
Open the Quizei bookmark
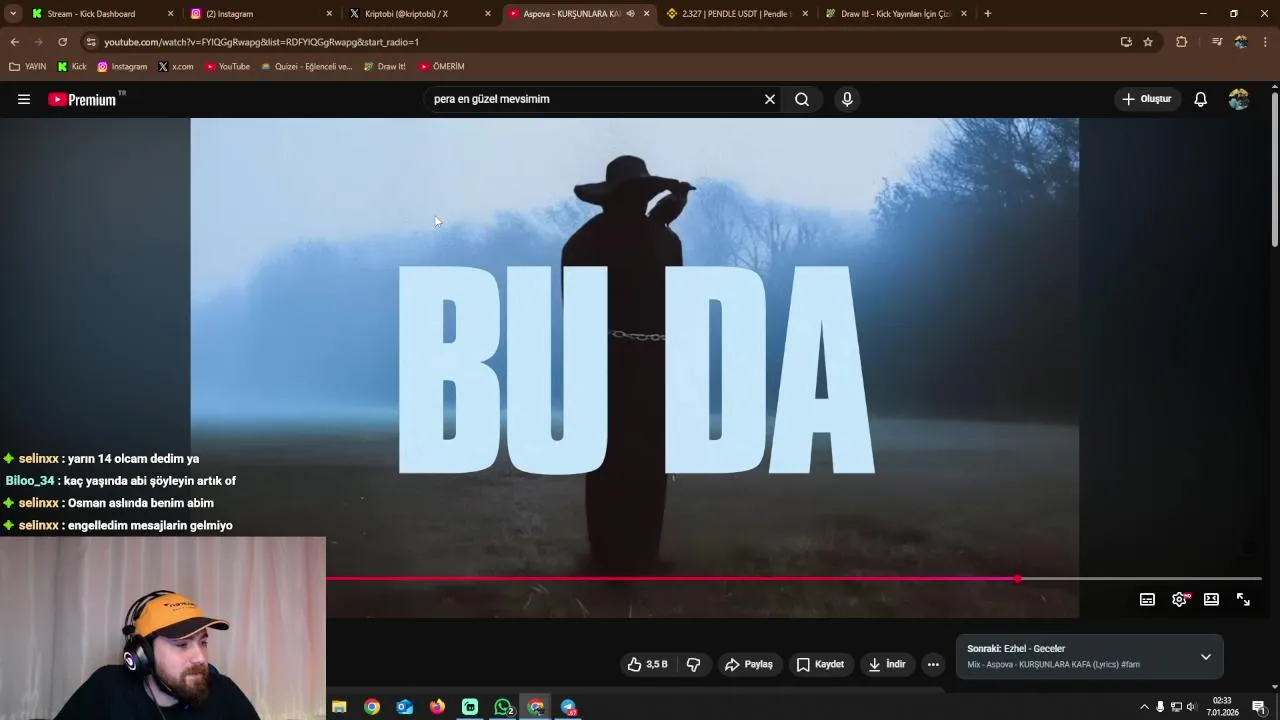[306, 67]
